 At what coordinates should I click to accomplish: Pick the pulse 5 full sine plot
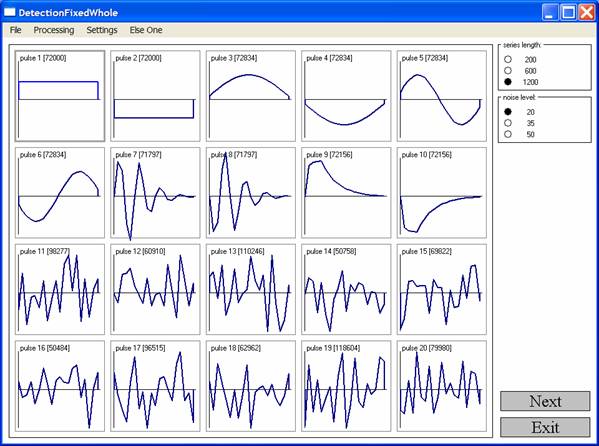pos(442,96)
